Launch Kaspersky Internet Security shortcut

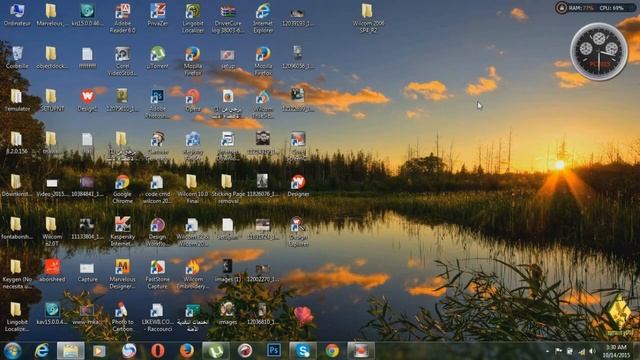(122, 231)
